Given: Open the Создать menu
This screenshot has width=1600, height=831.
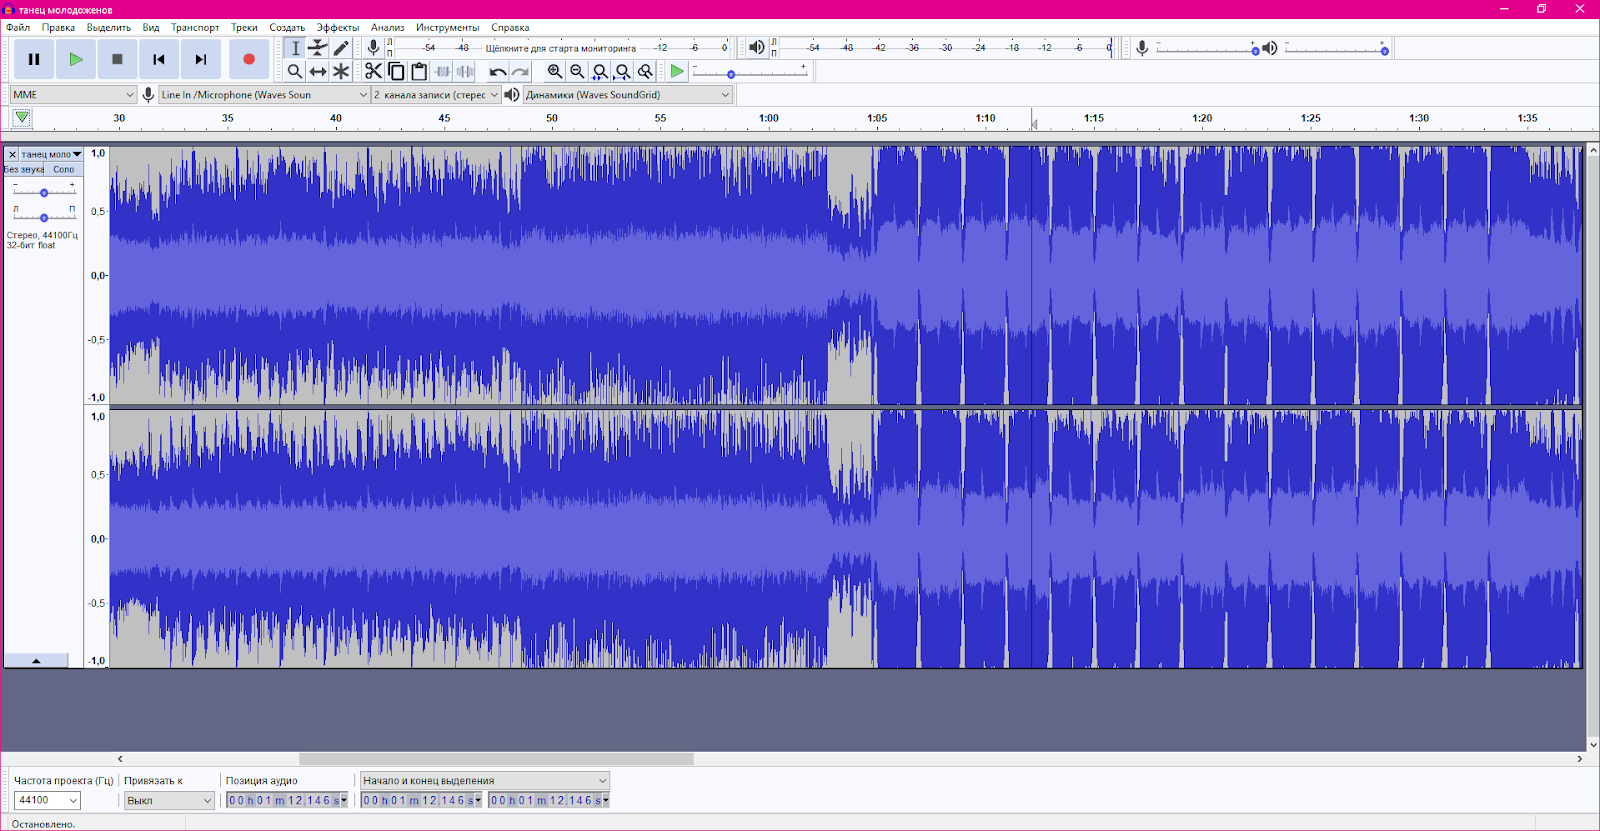Looking at the screenshot, I should (x=287, y=27).
